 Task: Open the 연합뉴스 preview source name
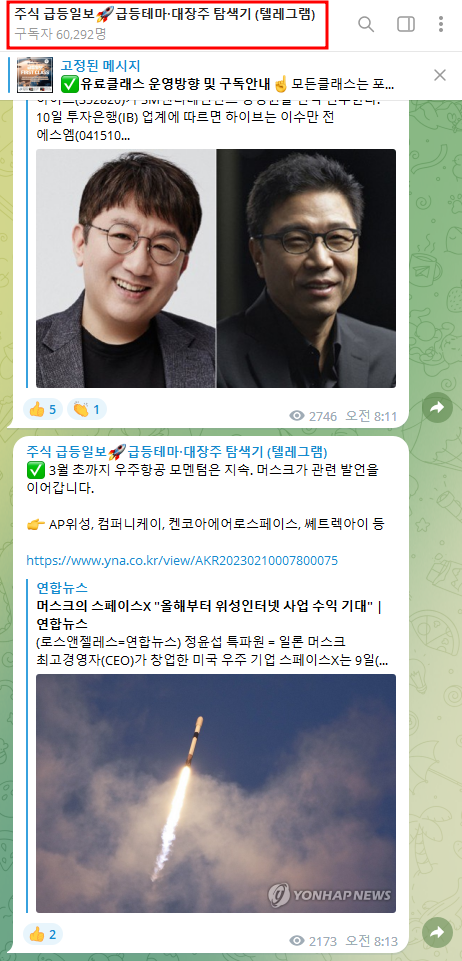point(62,587)
